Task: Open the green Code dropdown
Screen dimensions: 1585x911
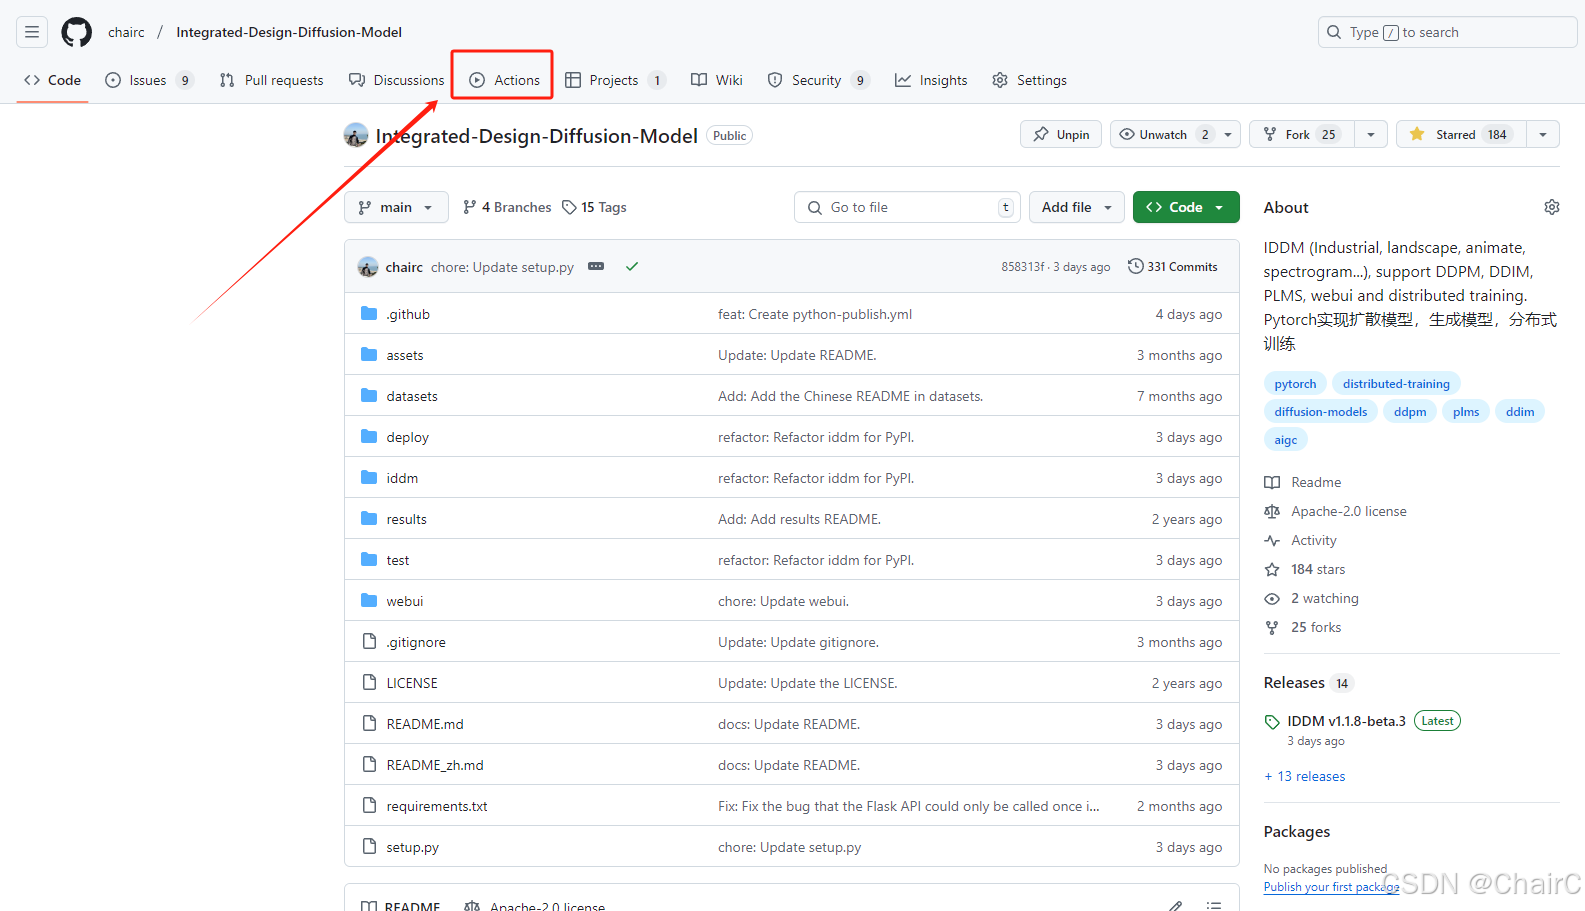Action: 1186,207
